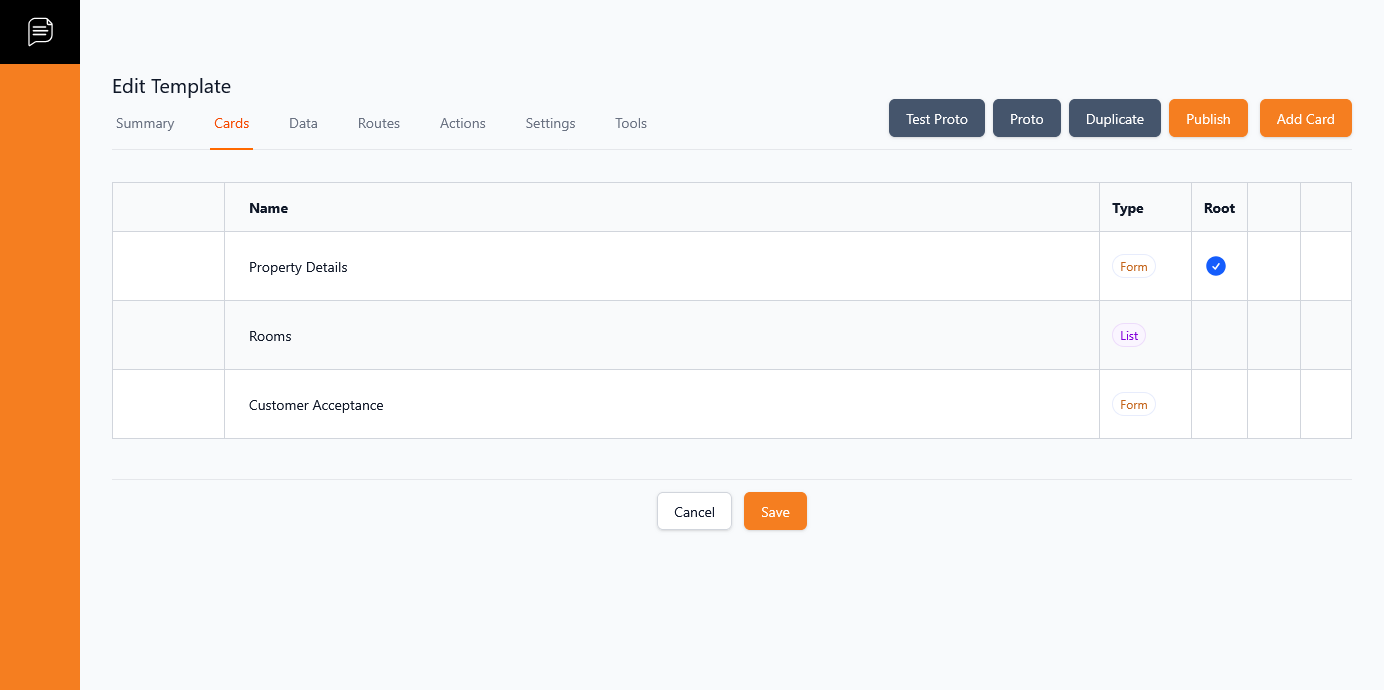Open the Customer Acceptance card
The image size is (1384, 690).
(x=316, y=405)
